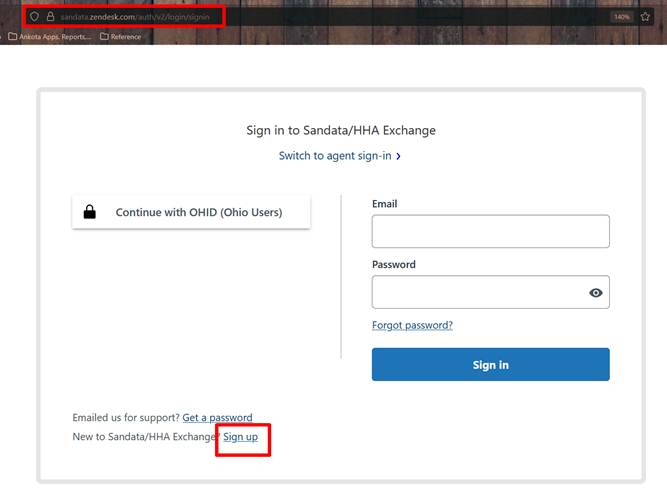
Task: Open the Forgot password? link
Action: pyautogui.click(x=412, y=325)
